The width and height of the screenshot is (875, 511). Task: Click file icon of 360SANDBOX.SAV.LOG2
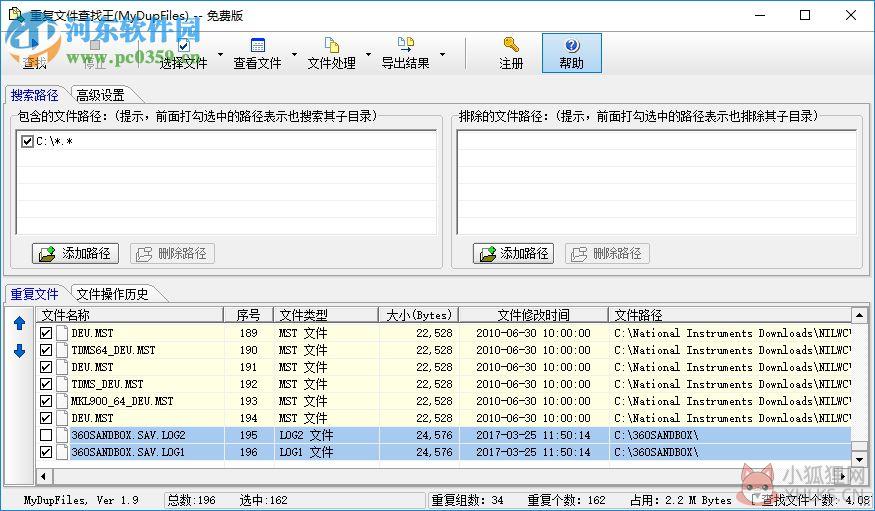coord(62,435)
